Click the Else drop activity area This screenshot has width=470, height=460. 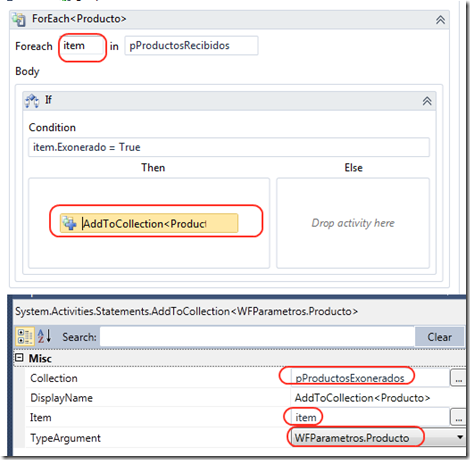(353, 223)
